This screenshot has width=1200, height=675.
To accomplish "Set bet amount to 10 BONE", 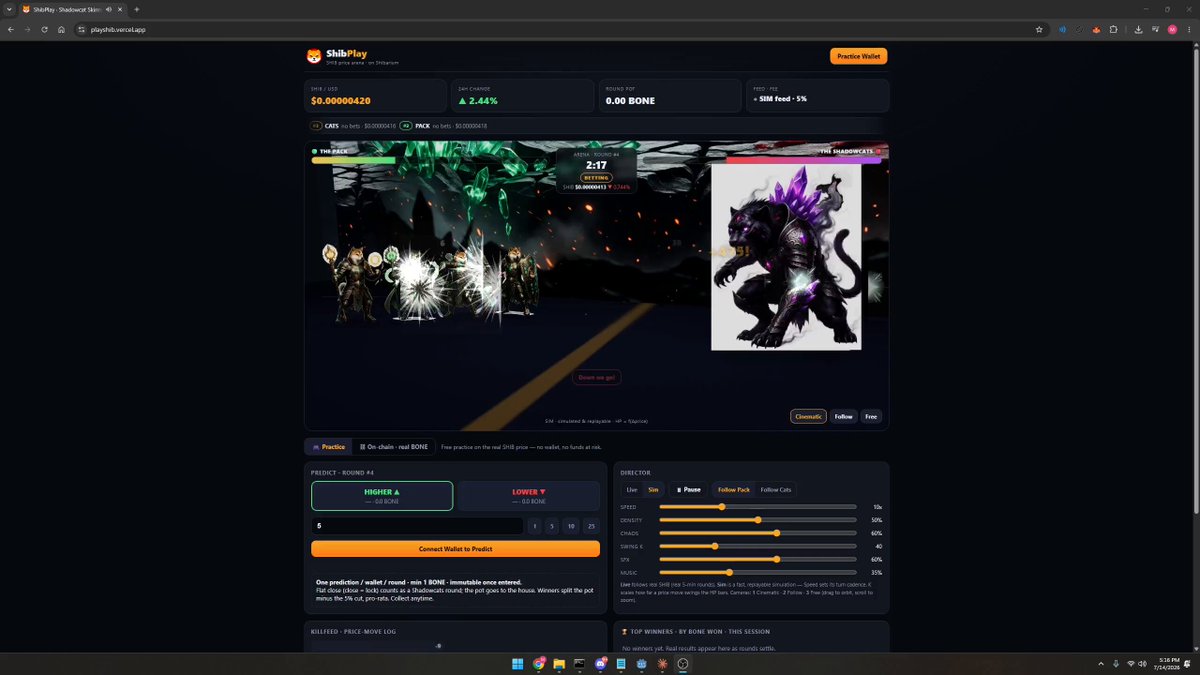I will coord(570,526).
